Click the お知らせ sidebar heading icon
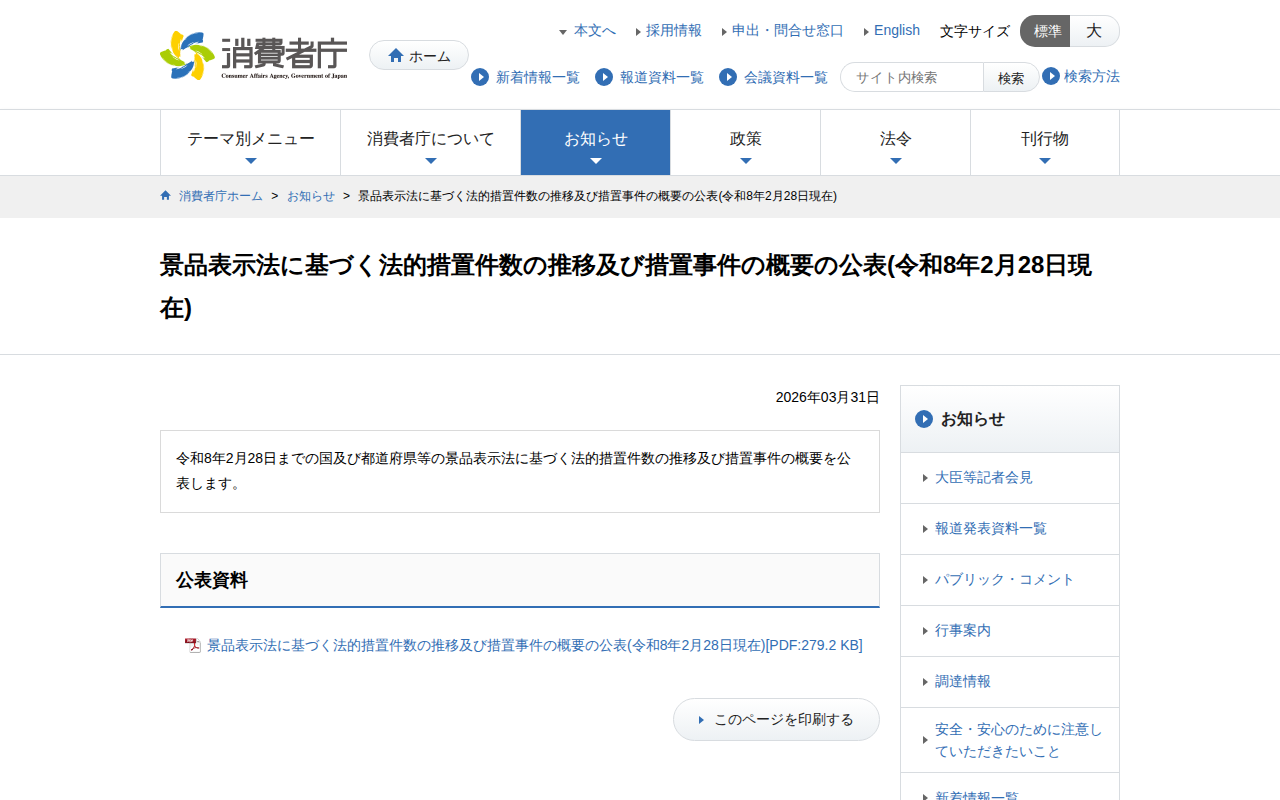 pyautogui.click(x=924, y=419)
